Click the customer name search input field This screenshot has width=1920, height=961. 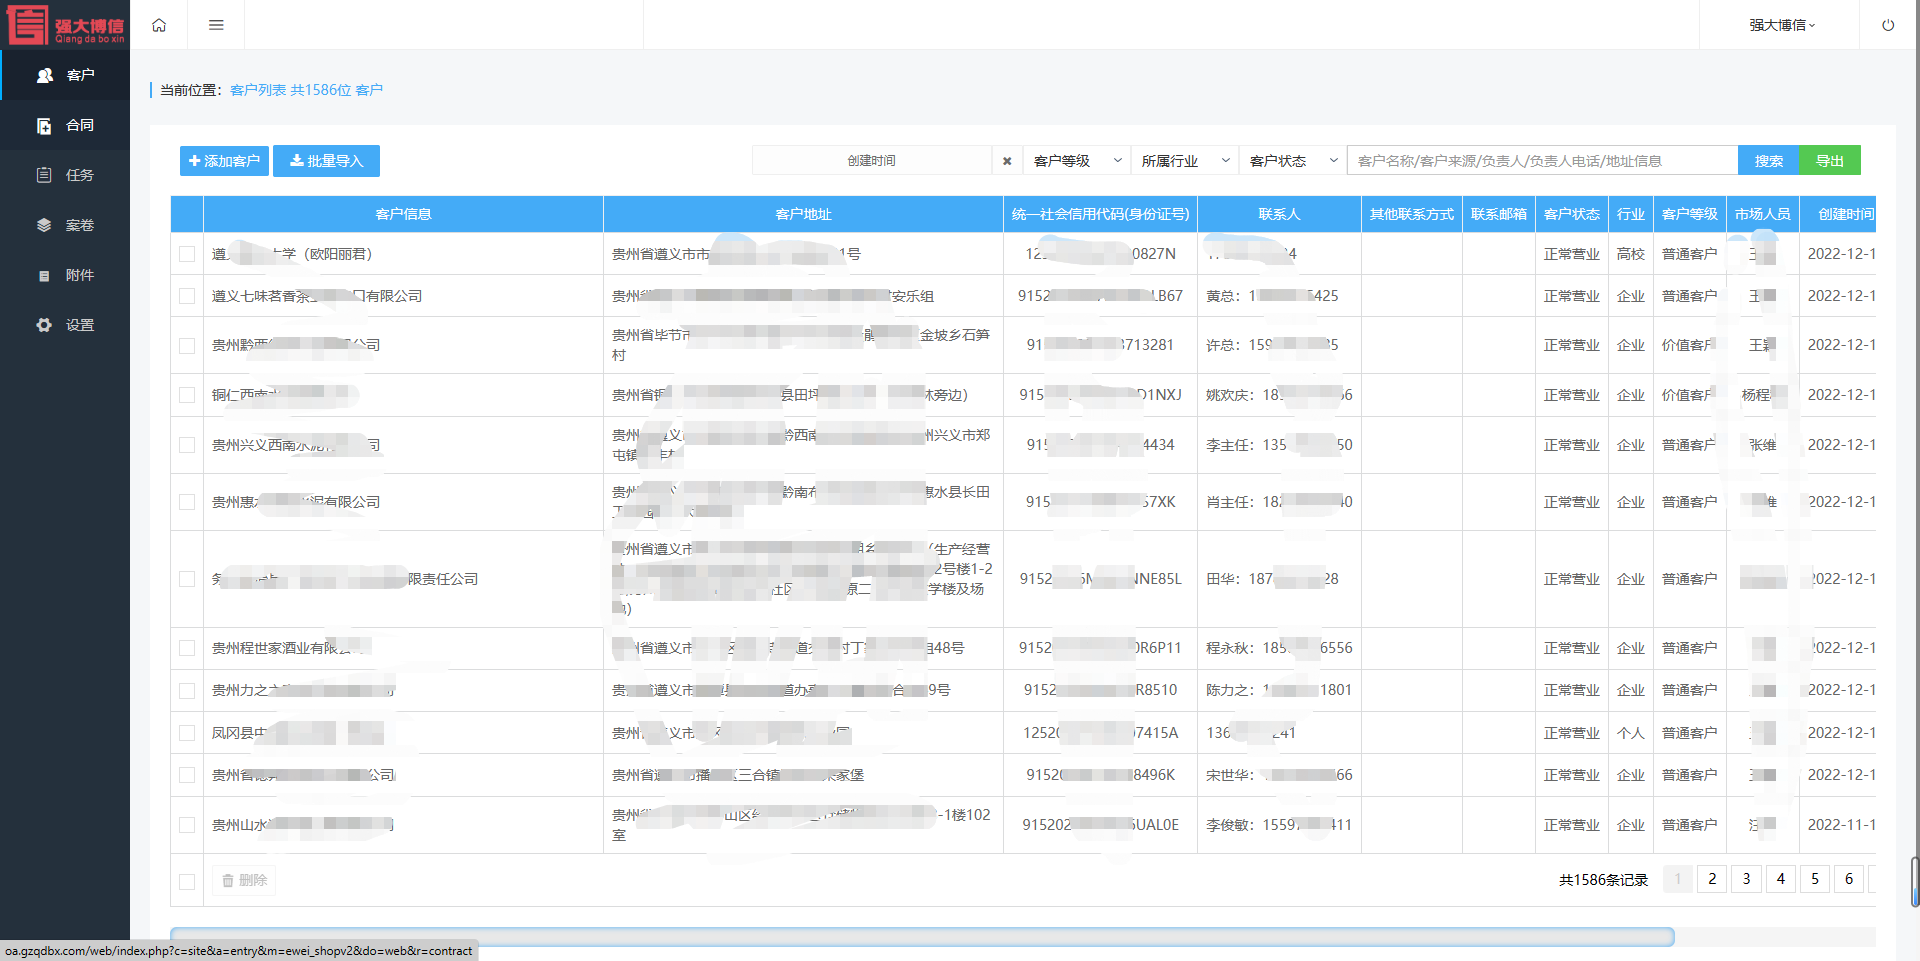click(1542, 161)
